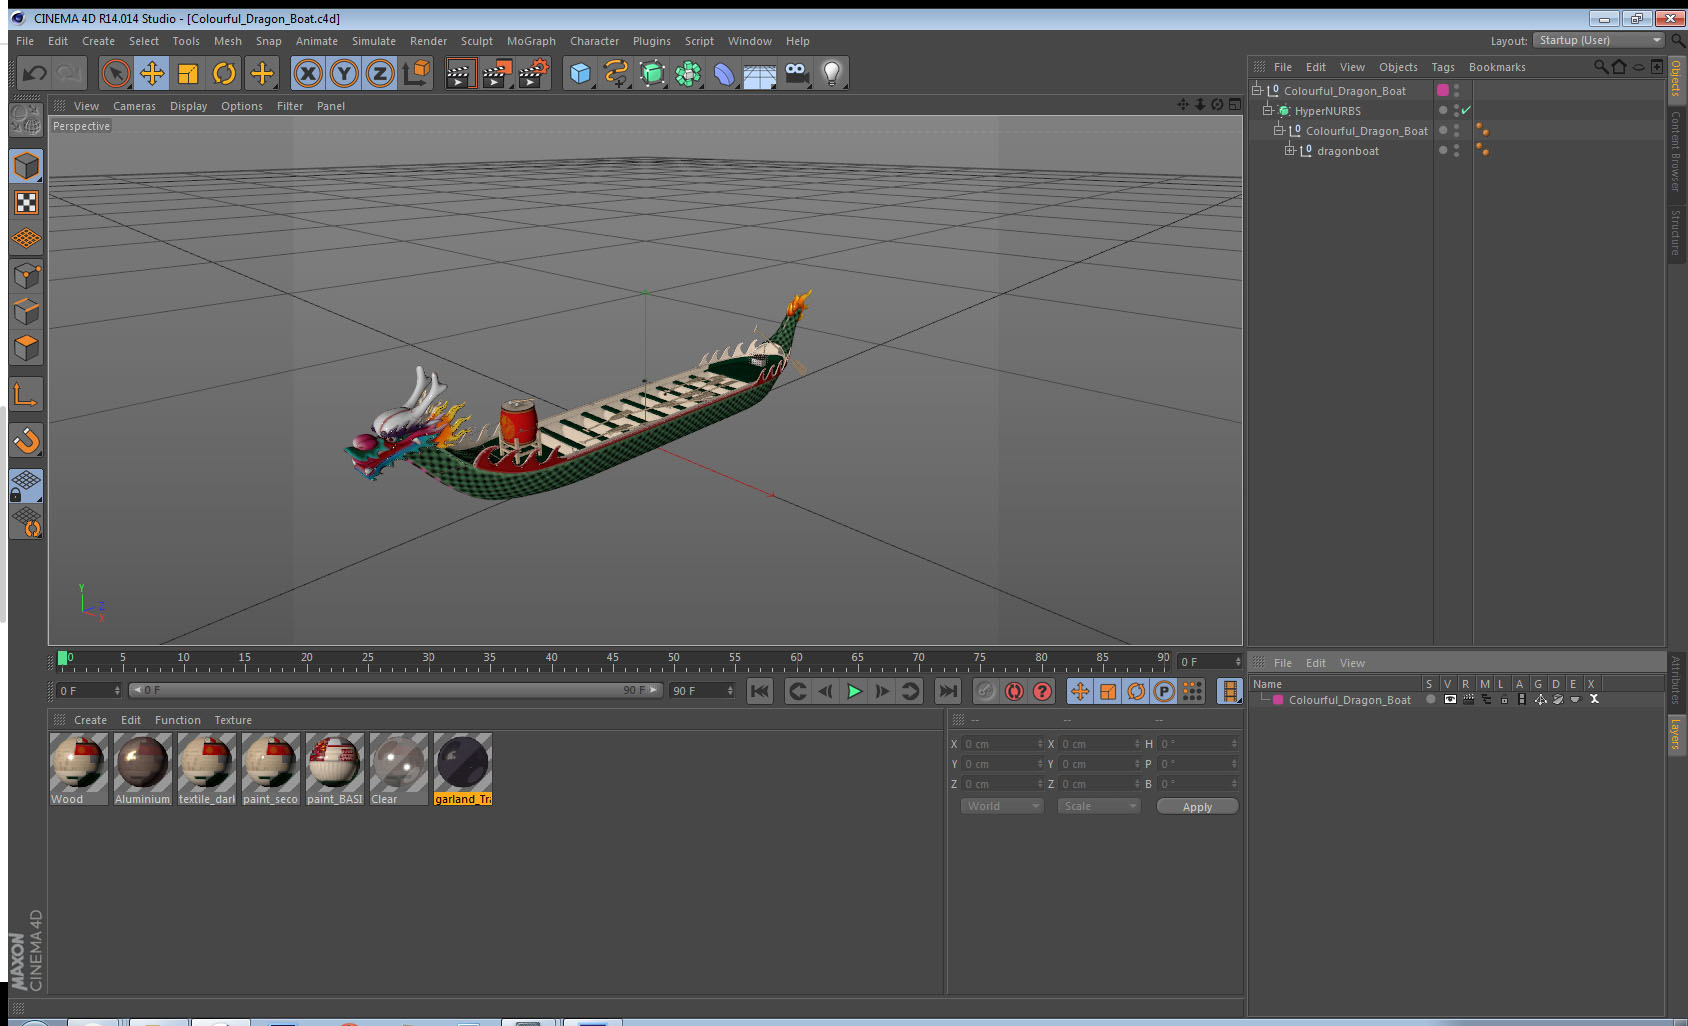The width and height of the screenshot is (1688, 1026).
Task: Open the array modeling objects
Action: (x=688, y=73)
